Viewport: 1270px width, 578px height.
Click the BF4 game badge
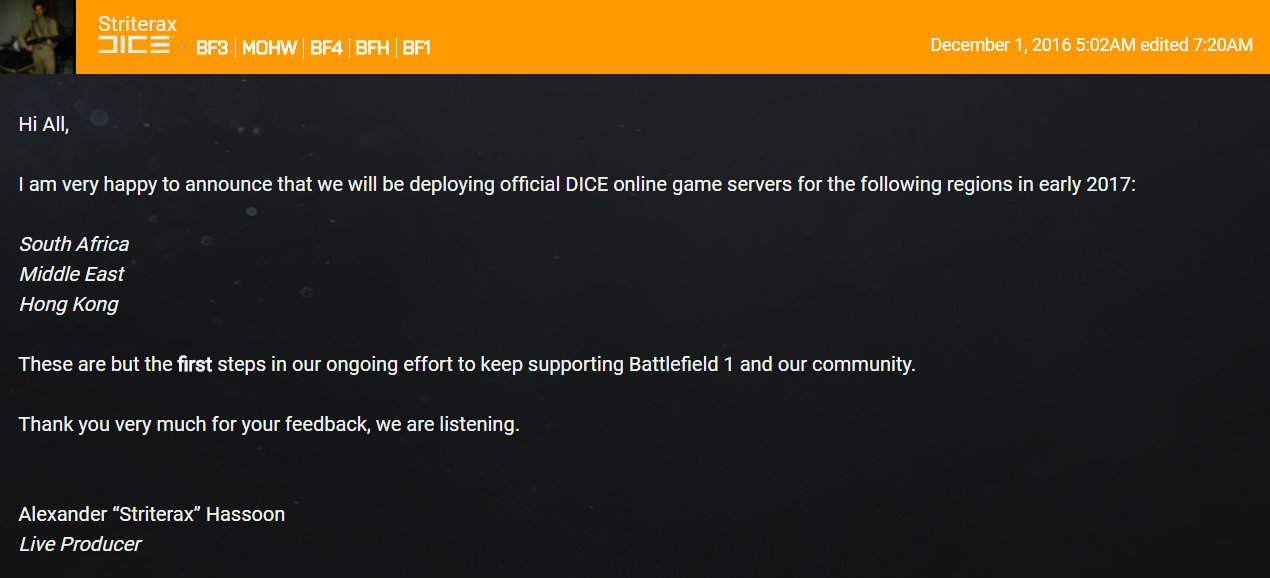click(x=326, y=48)
